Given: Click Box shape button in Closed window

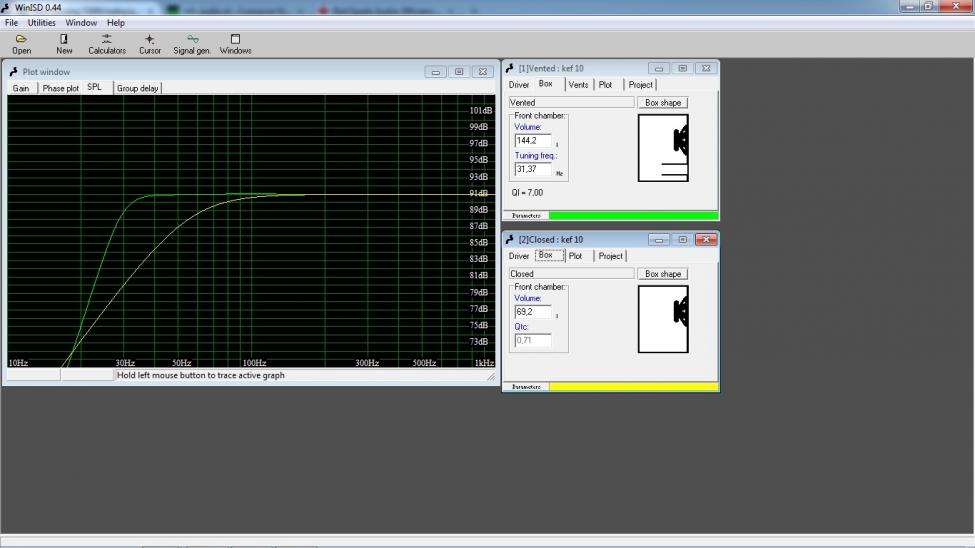Looking at the screenshot, I should (662, 274).
